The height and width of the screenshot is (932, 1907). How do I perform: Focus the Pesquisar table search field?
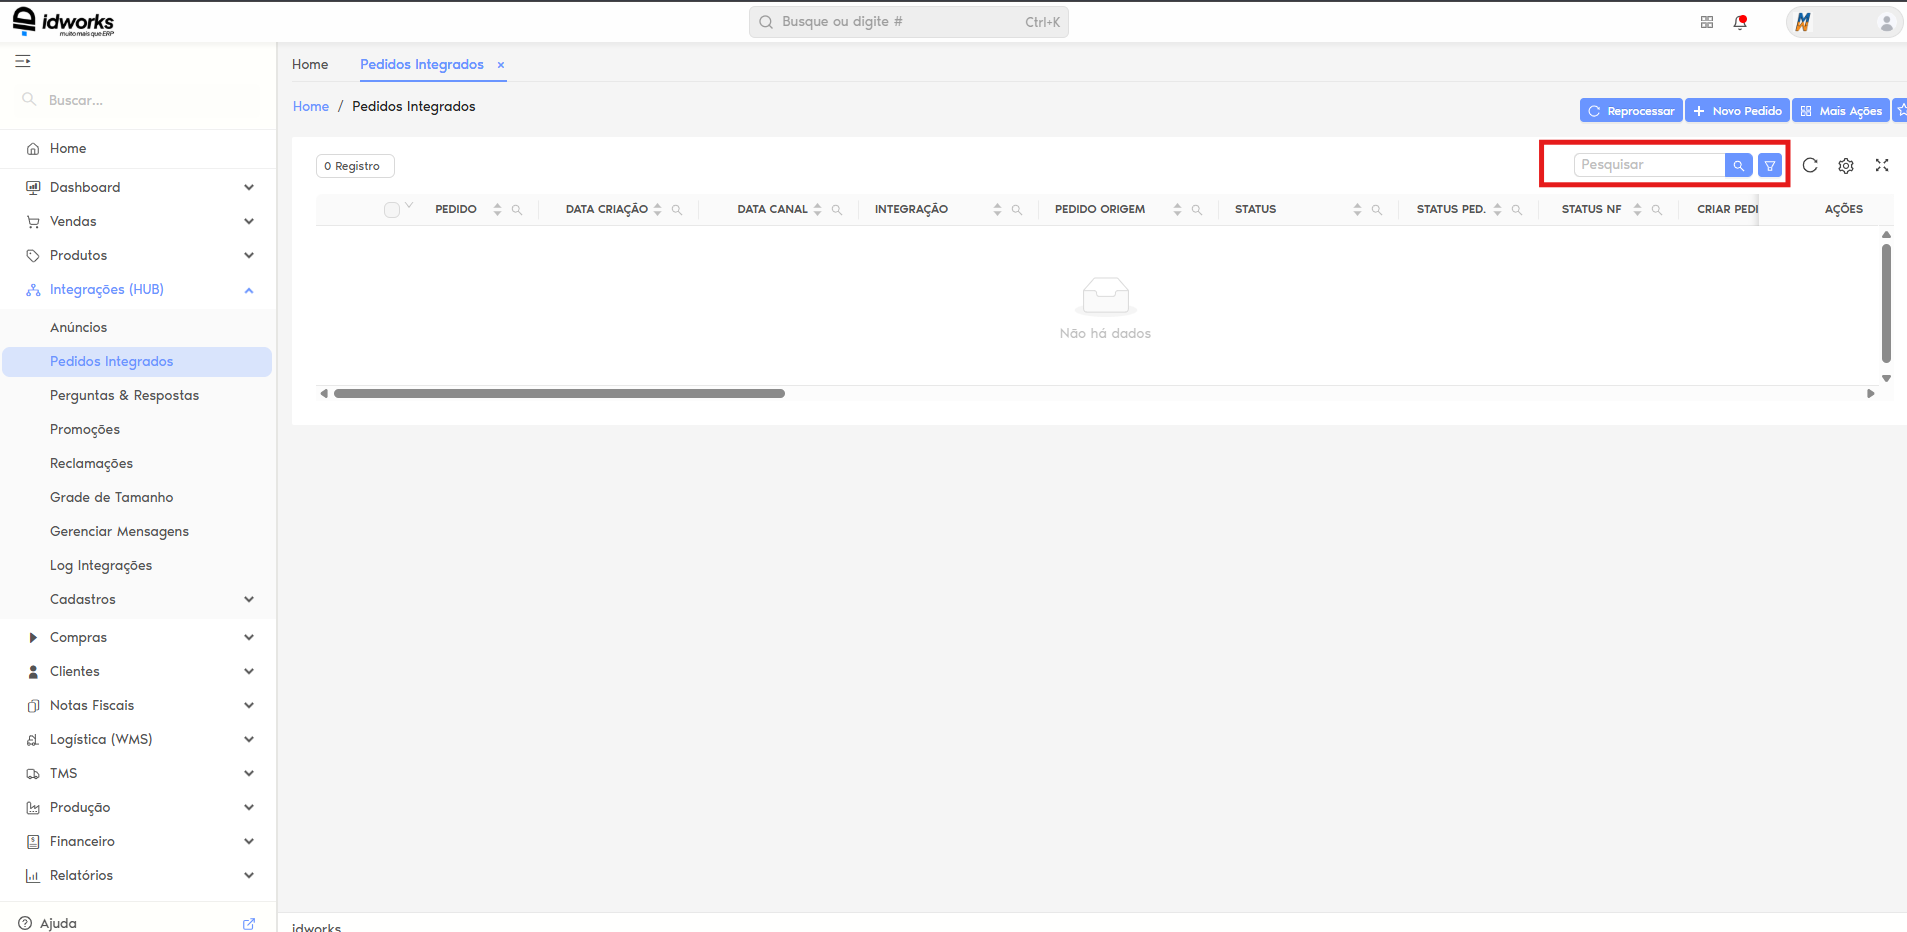pyautogui.click(x=1650, y=165)
